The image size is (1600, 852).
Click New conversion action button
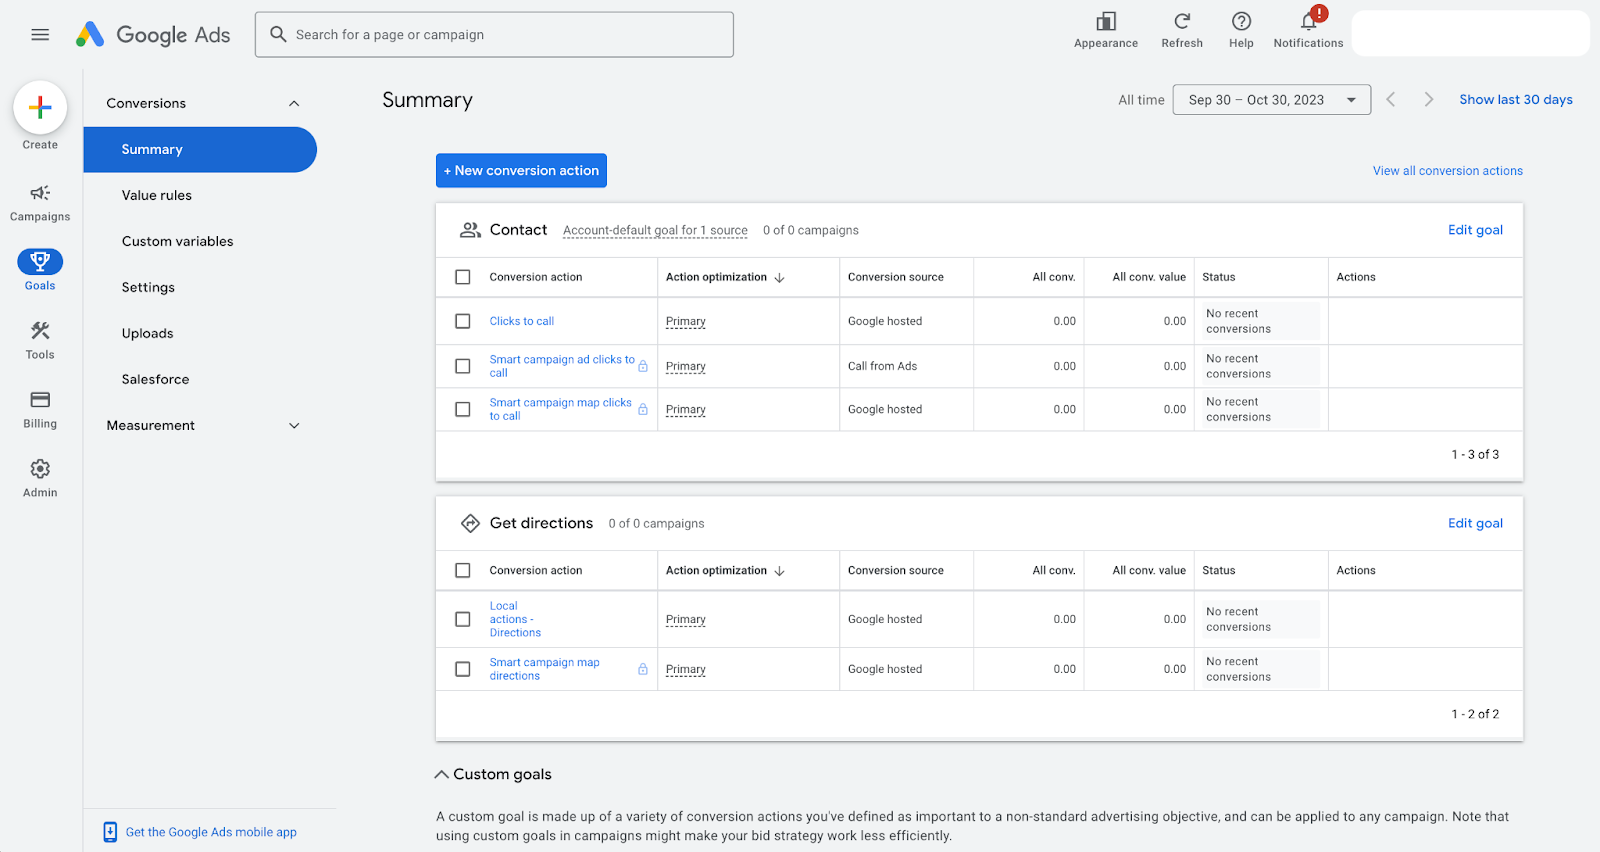pyautogui.click(x=521, y=170)
